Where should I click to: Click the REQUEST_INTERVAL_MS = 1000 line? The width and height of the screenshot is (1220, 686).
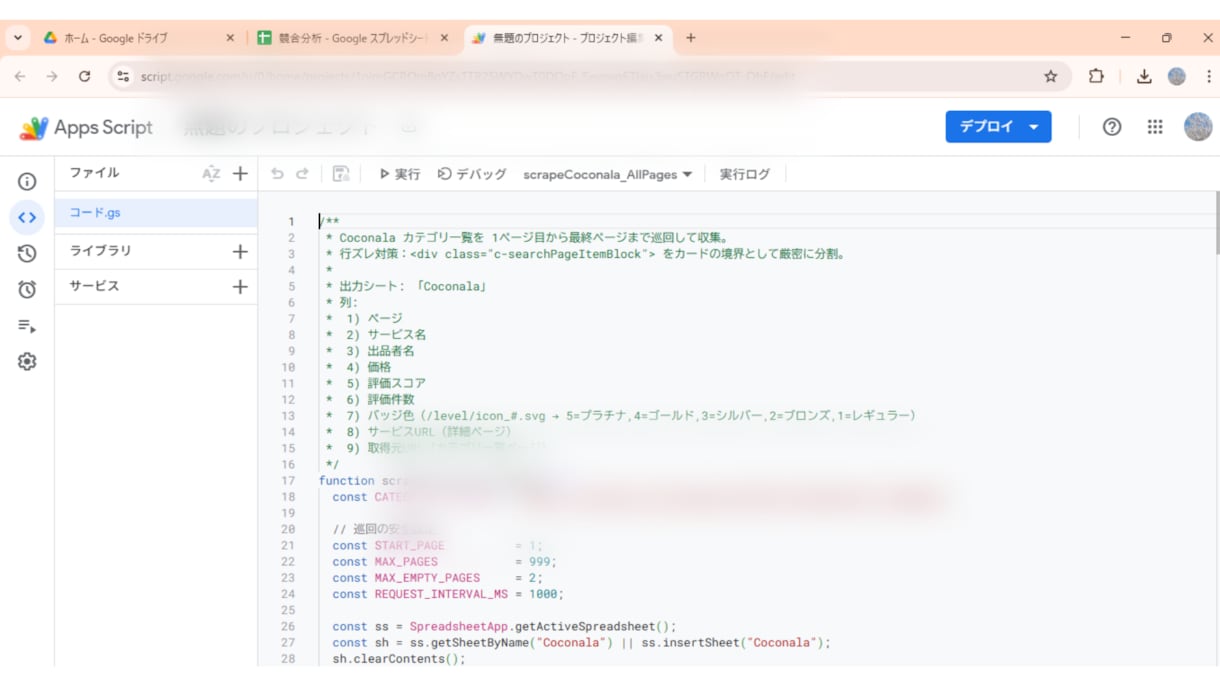tap(448, 594)
